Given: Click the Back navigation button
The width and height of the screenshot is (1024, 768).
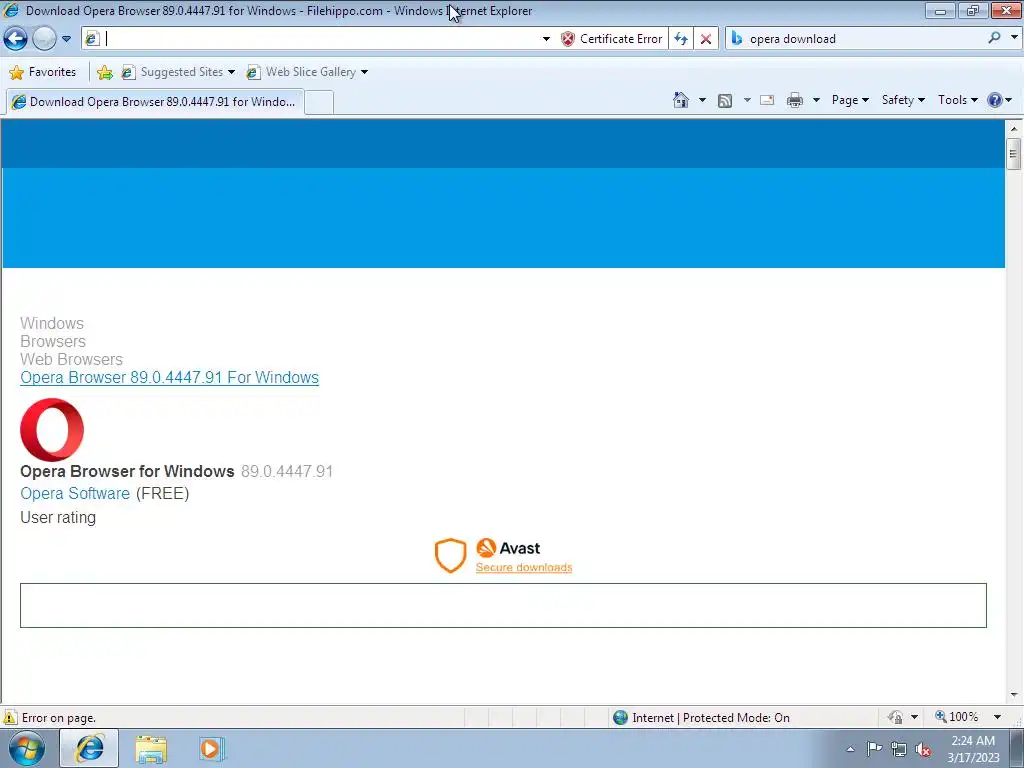Looking at the screenshot, I should pyautogui.click(x=16, y=39).
